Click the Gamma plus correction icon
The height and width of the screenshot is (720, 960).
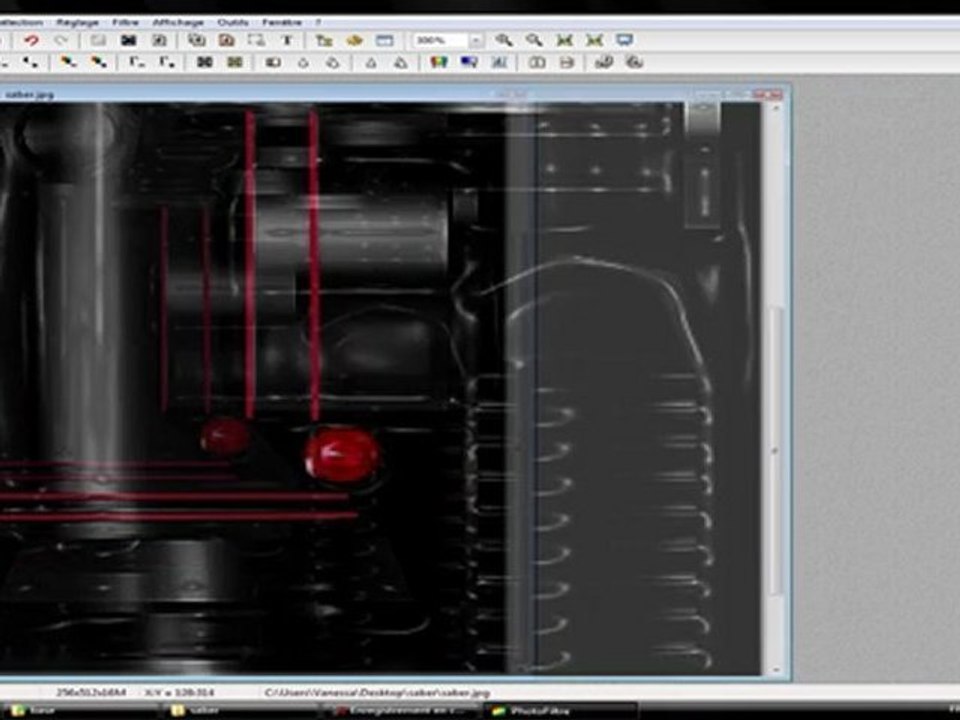coord(167,62)
